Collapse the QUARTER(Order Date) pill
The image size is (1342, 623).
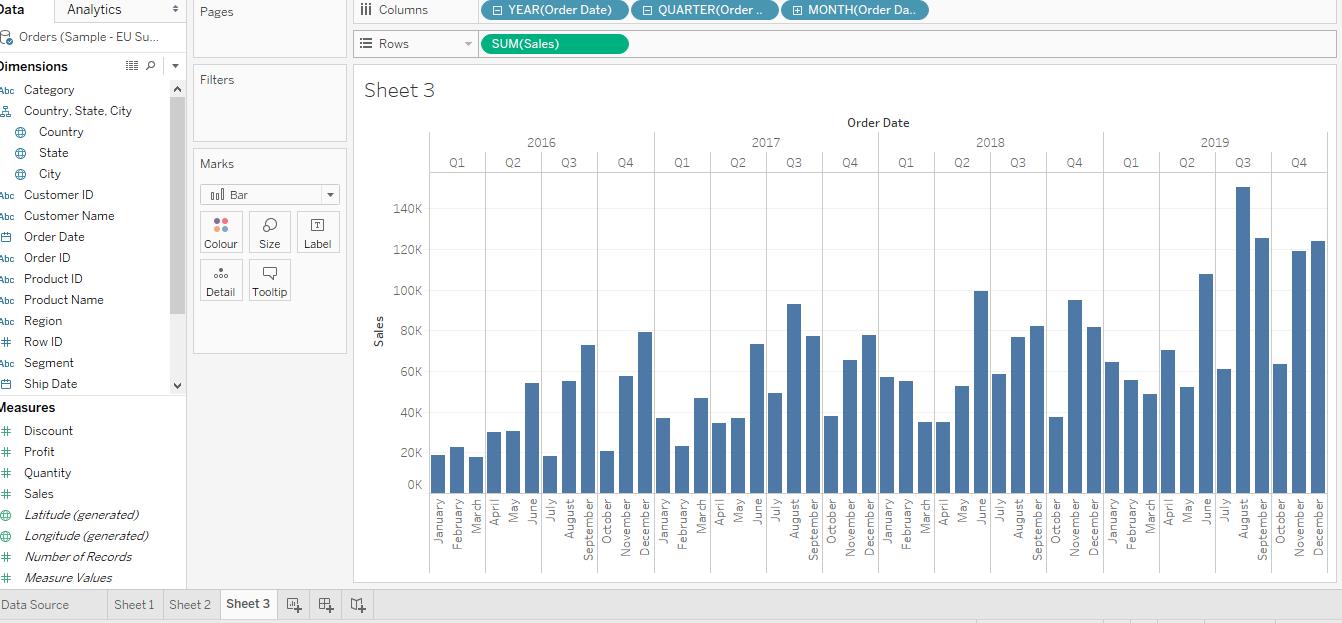pos(647,10)
